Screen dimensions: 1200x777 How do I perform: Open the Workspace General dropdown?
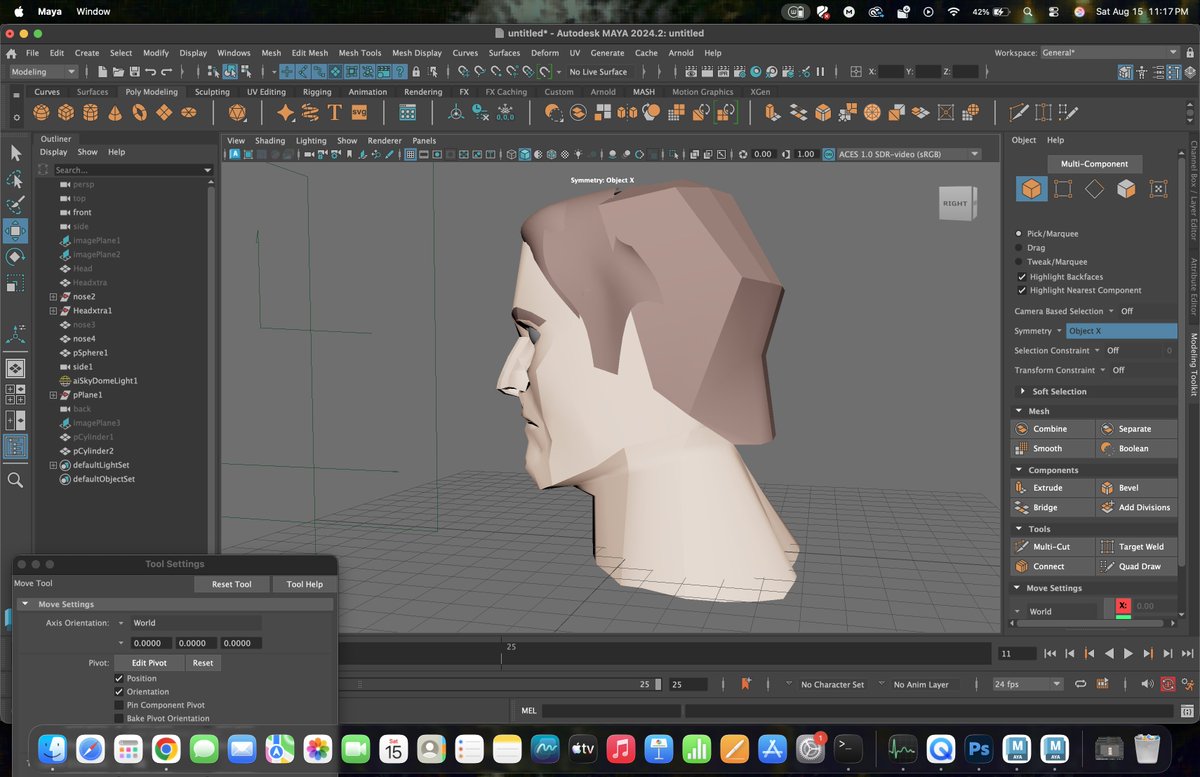pyautogui.click(x=1110, y=52)
